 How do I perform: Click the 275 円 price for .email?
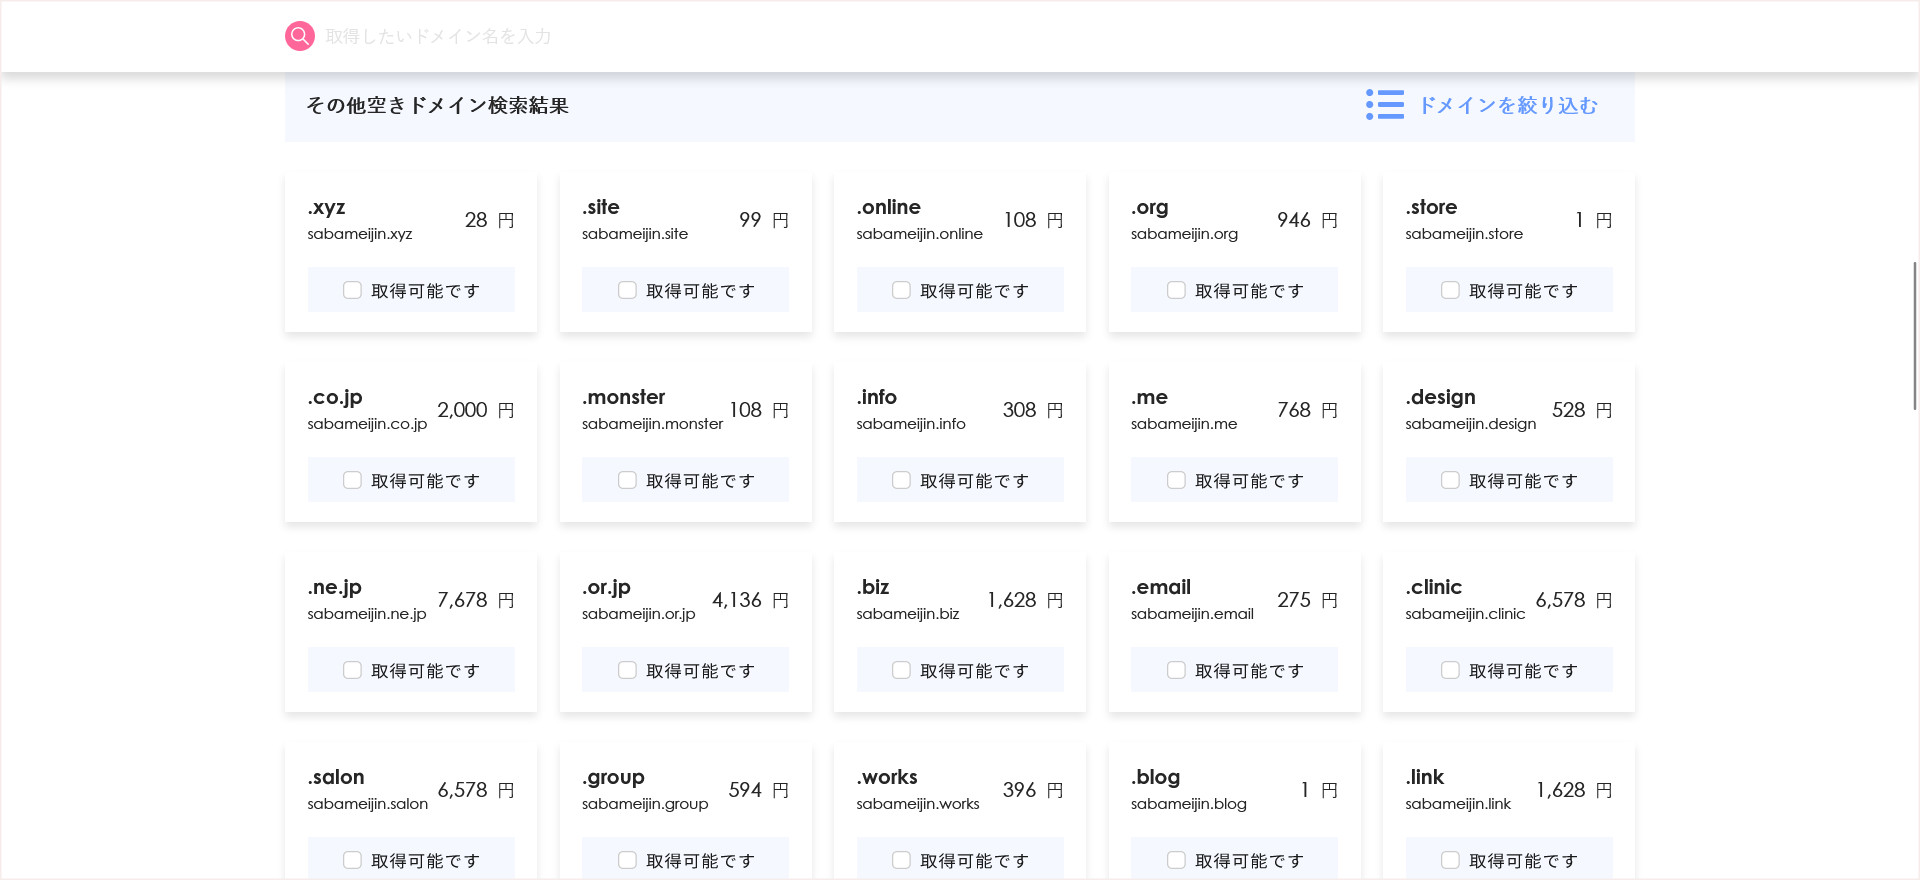point(1307,600)
